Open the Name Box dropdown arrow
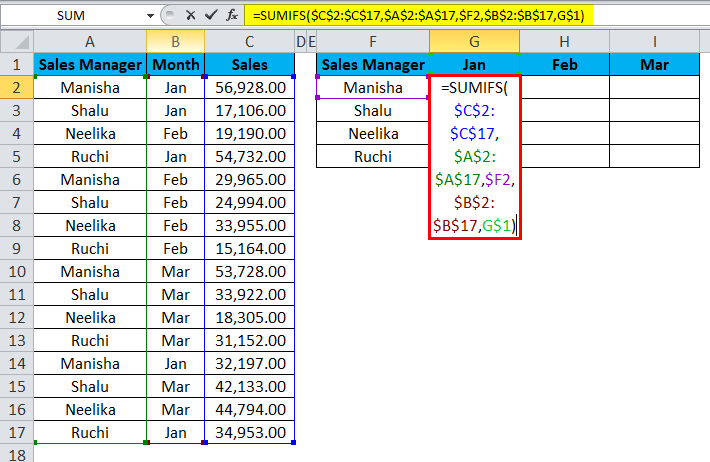The height and width of the screenshot is (462, 710). click(x=150, y=16)
